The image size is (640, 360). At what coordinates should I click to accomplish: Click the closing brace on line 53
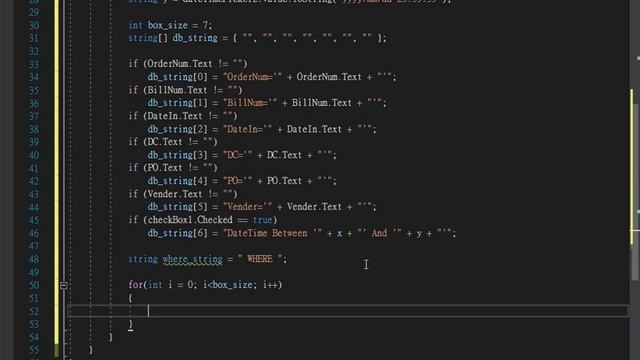pos(131,324)
